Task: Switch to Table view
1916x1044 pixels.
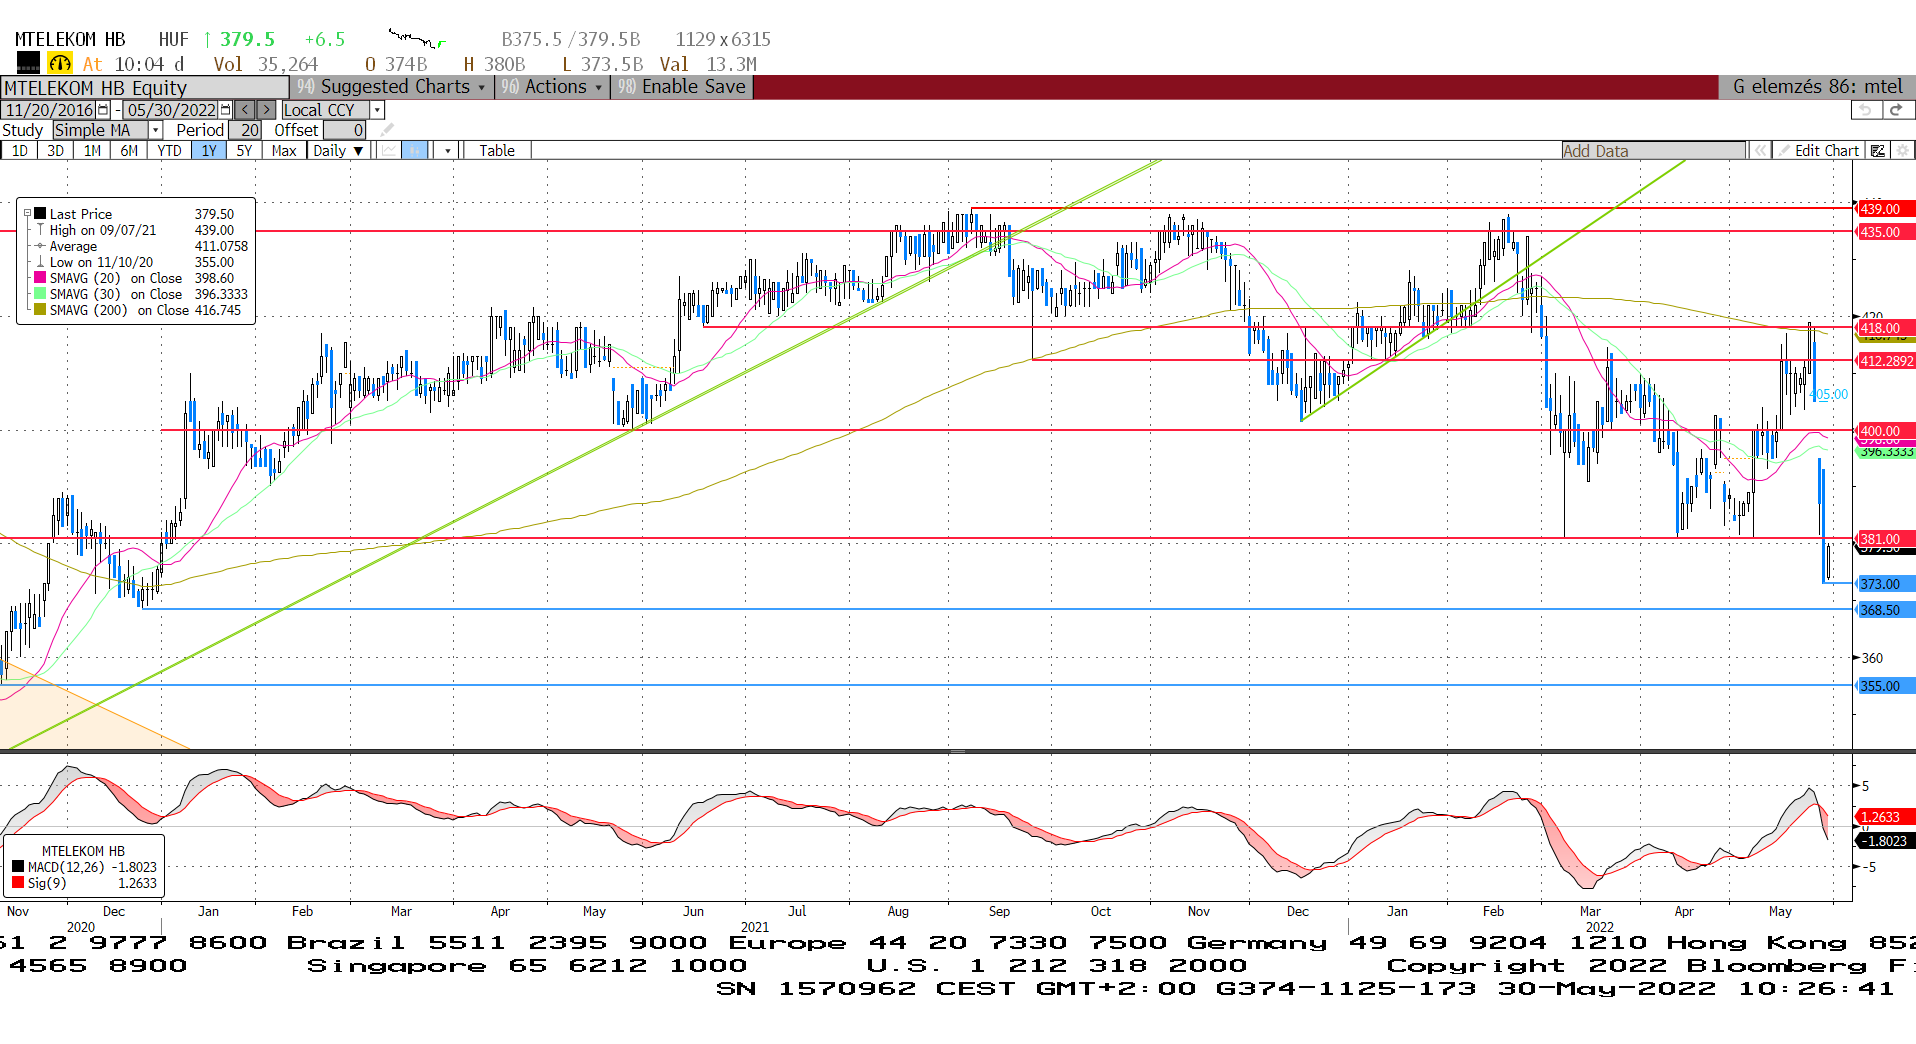Action: 497,150
